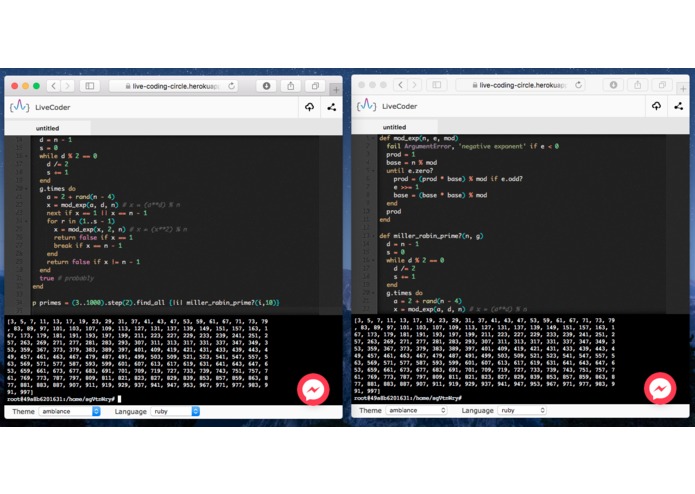Click the green zoom button of left Safari window
Viewport: 695px width, 494px height.
point(36,86)
